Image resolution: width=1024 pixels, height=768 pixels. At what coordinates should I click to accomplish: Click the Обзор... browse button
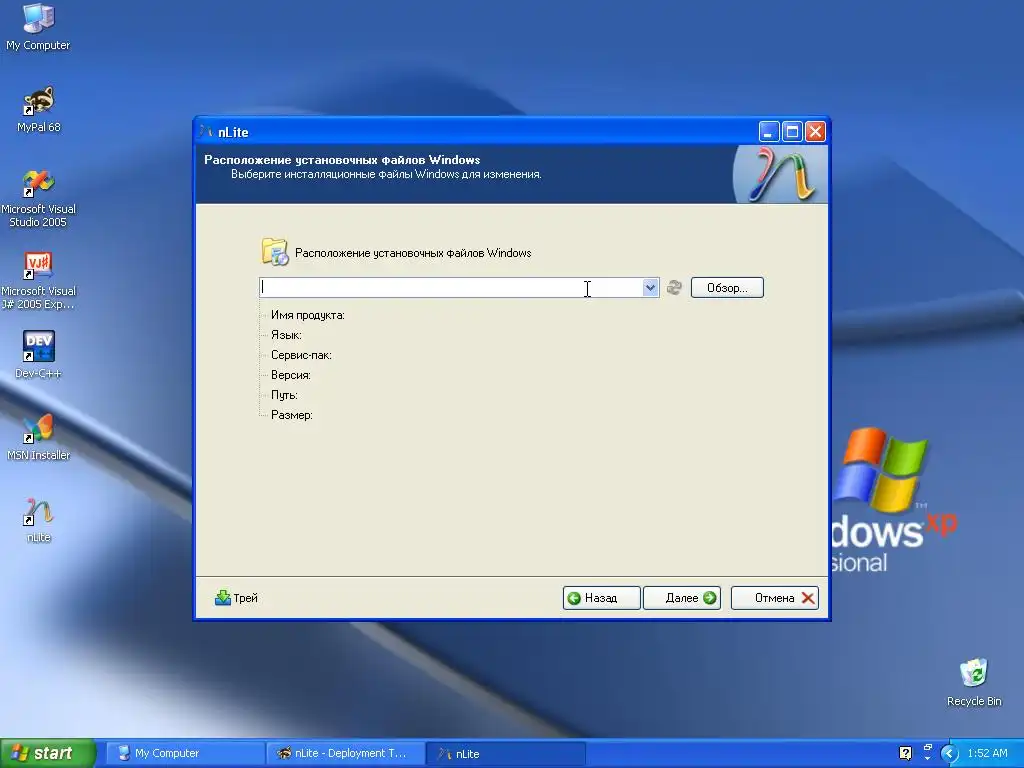(x=727, y=287)
